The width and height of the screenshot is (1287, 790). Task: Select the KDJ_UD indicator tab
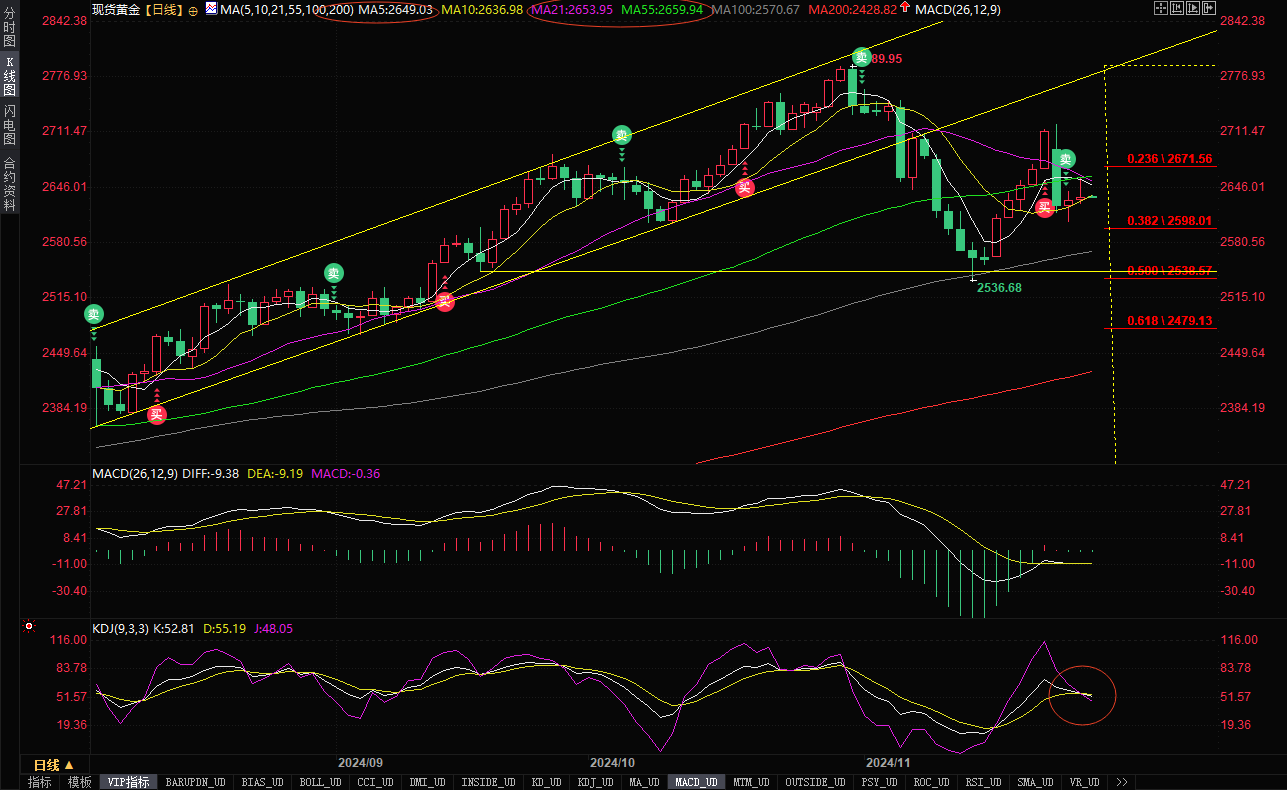(x=595, y=782)
